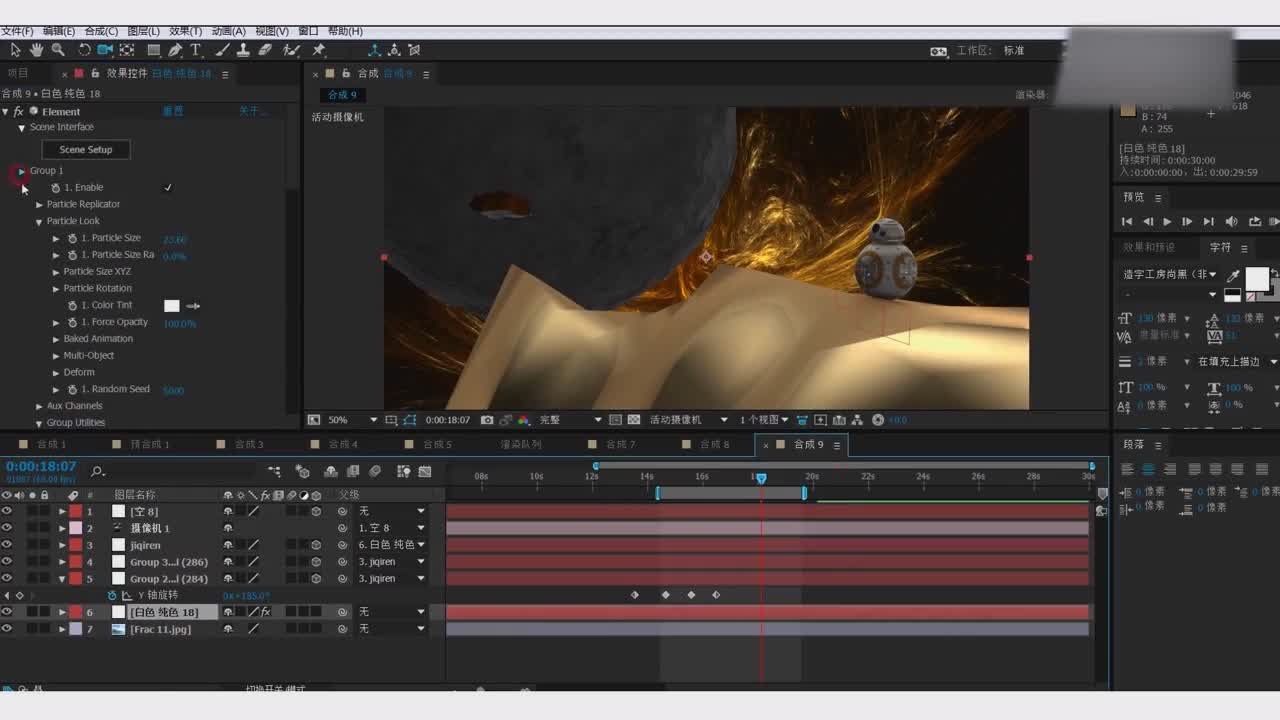Open the 完整 resolution dropdown
Image resolution: width=1280 pixels, height=720 pixels.
571,420
